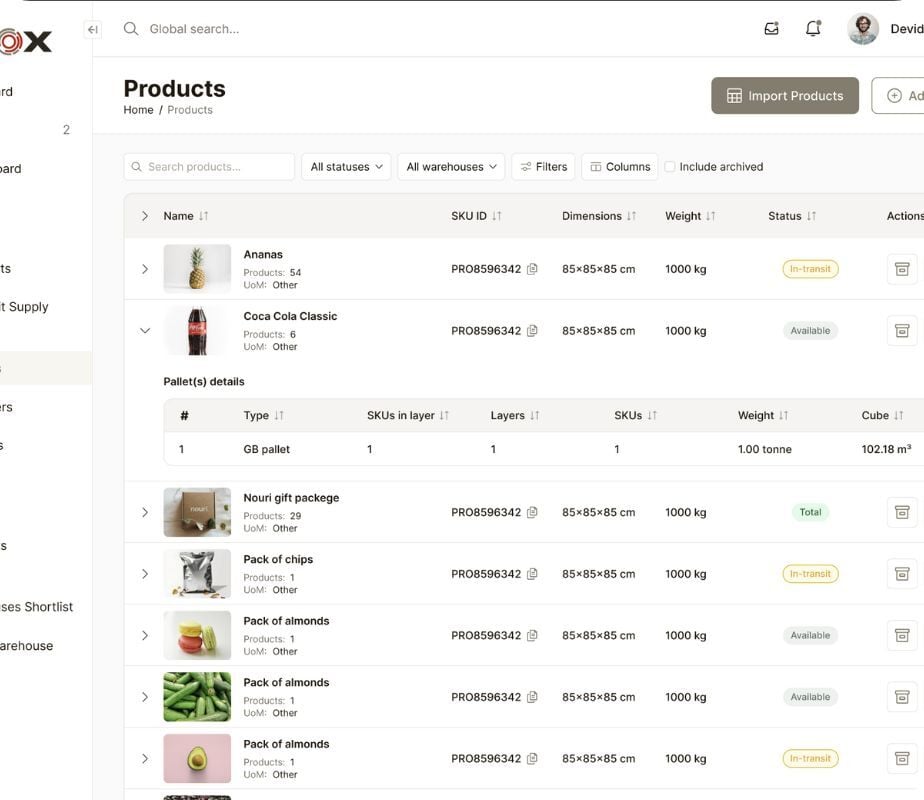
Task: Open the inbox messages icon
Action: pyautogui.click(x=771, y=29)
